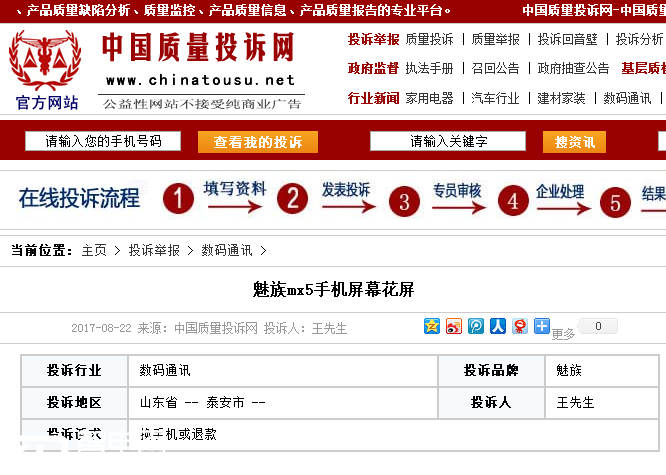Open the 投诉分析 menu link
Viewport: 666px width, 475px height.
point(639,40)
